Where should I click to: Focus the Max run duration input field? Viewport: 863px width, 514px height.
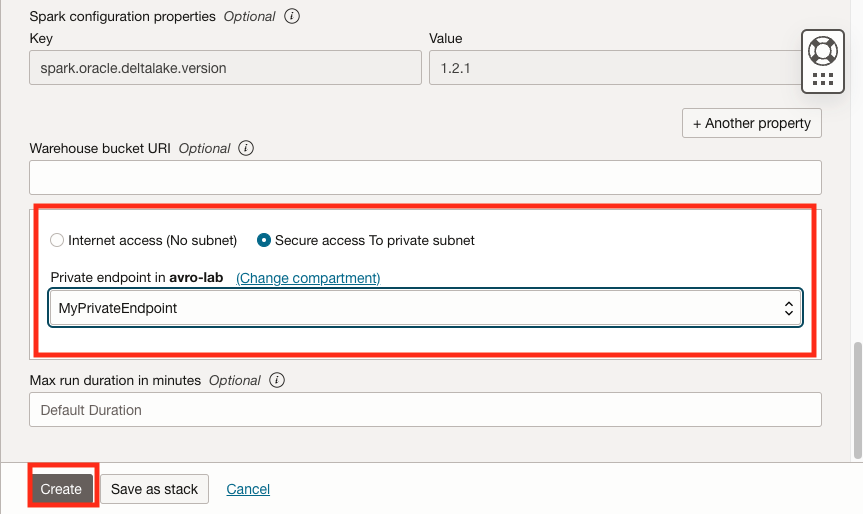pos(425,410)
